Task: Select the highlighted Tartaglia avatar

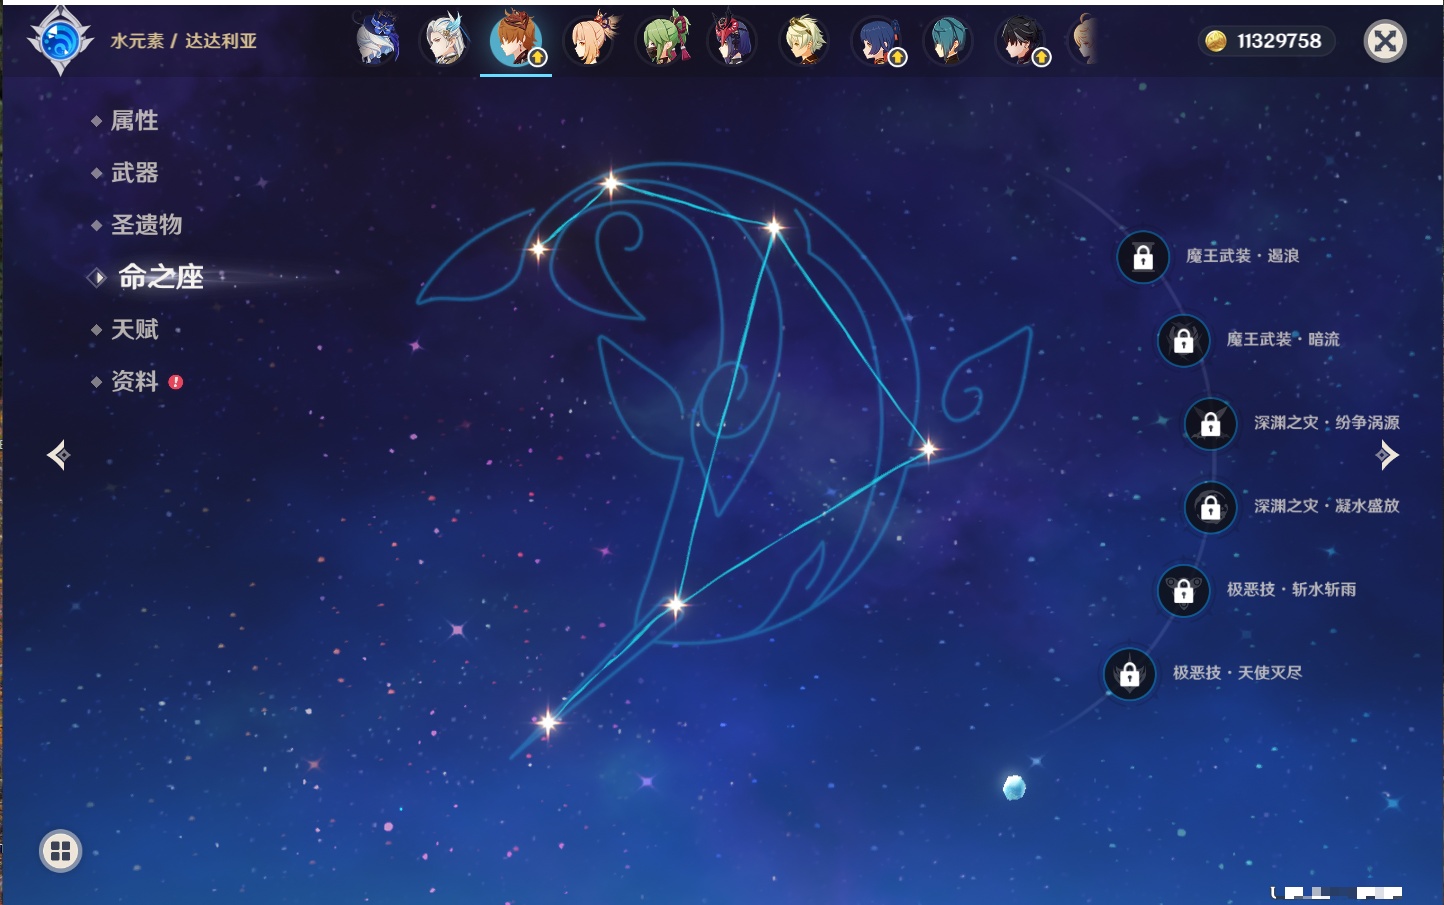Action: pyautogui.click(x=516, y=40)
